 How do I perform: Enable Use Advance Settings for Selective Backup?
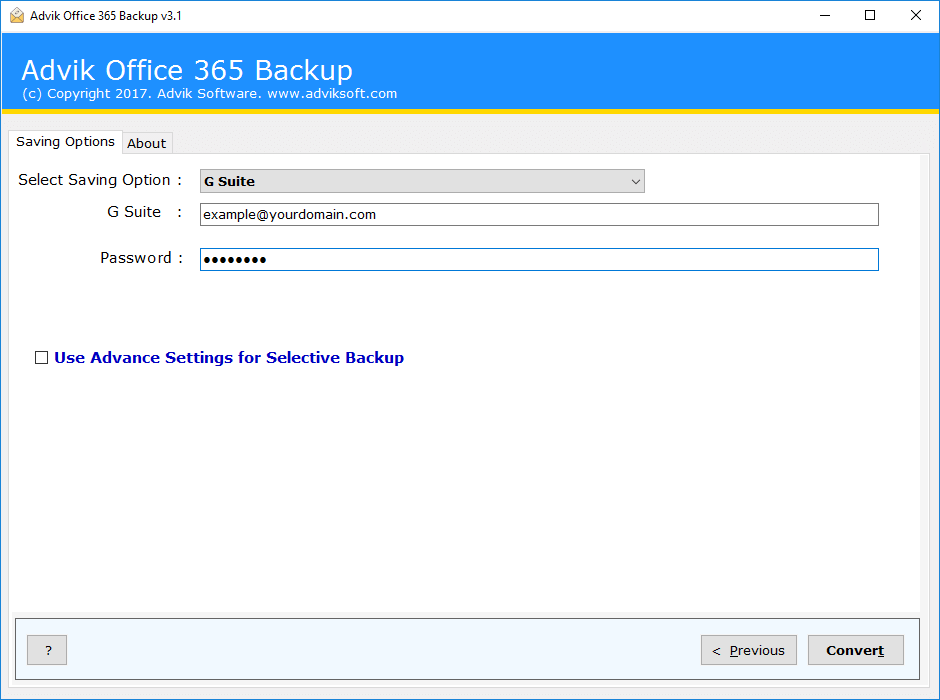click(x=41, y=358)
